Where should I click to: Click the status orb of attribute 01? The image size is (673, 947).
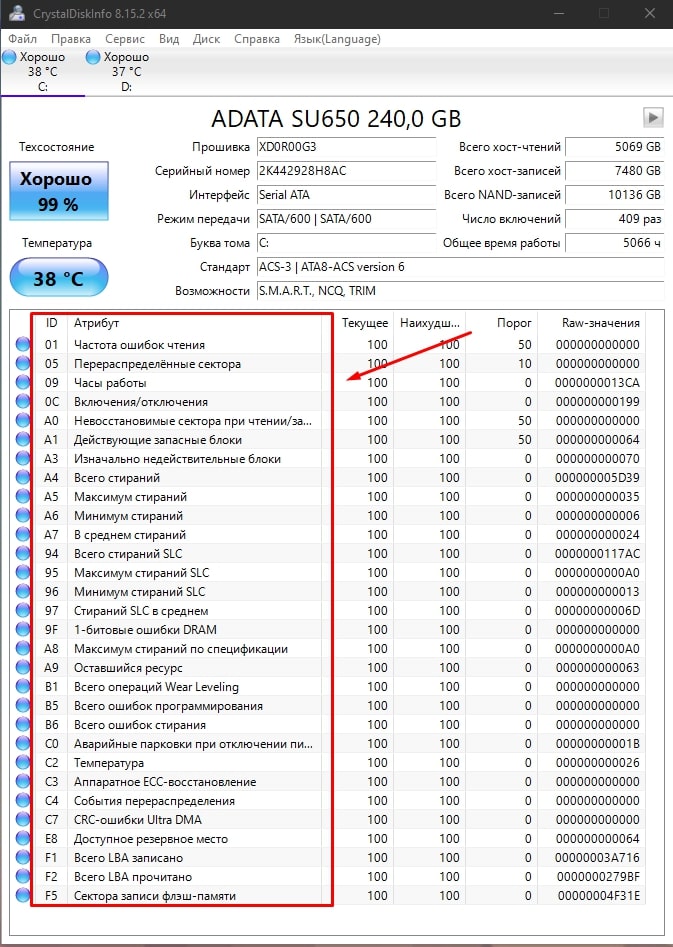(23, 345)
